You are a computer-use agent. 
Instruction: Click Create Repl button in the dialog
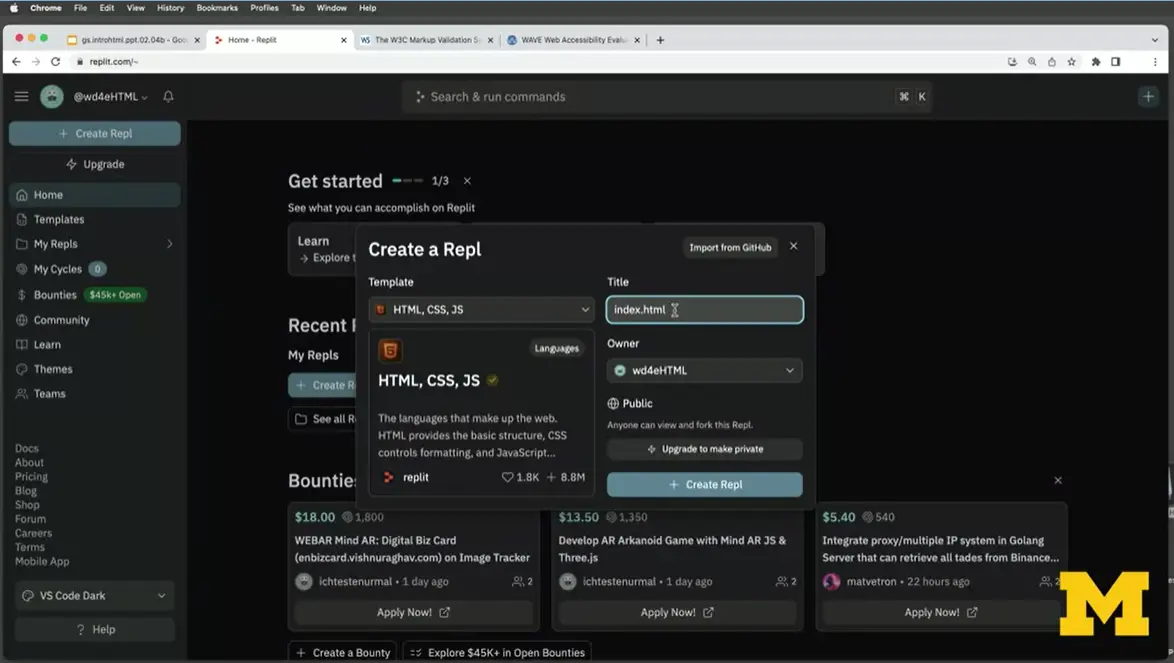(704, 485)
